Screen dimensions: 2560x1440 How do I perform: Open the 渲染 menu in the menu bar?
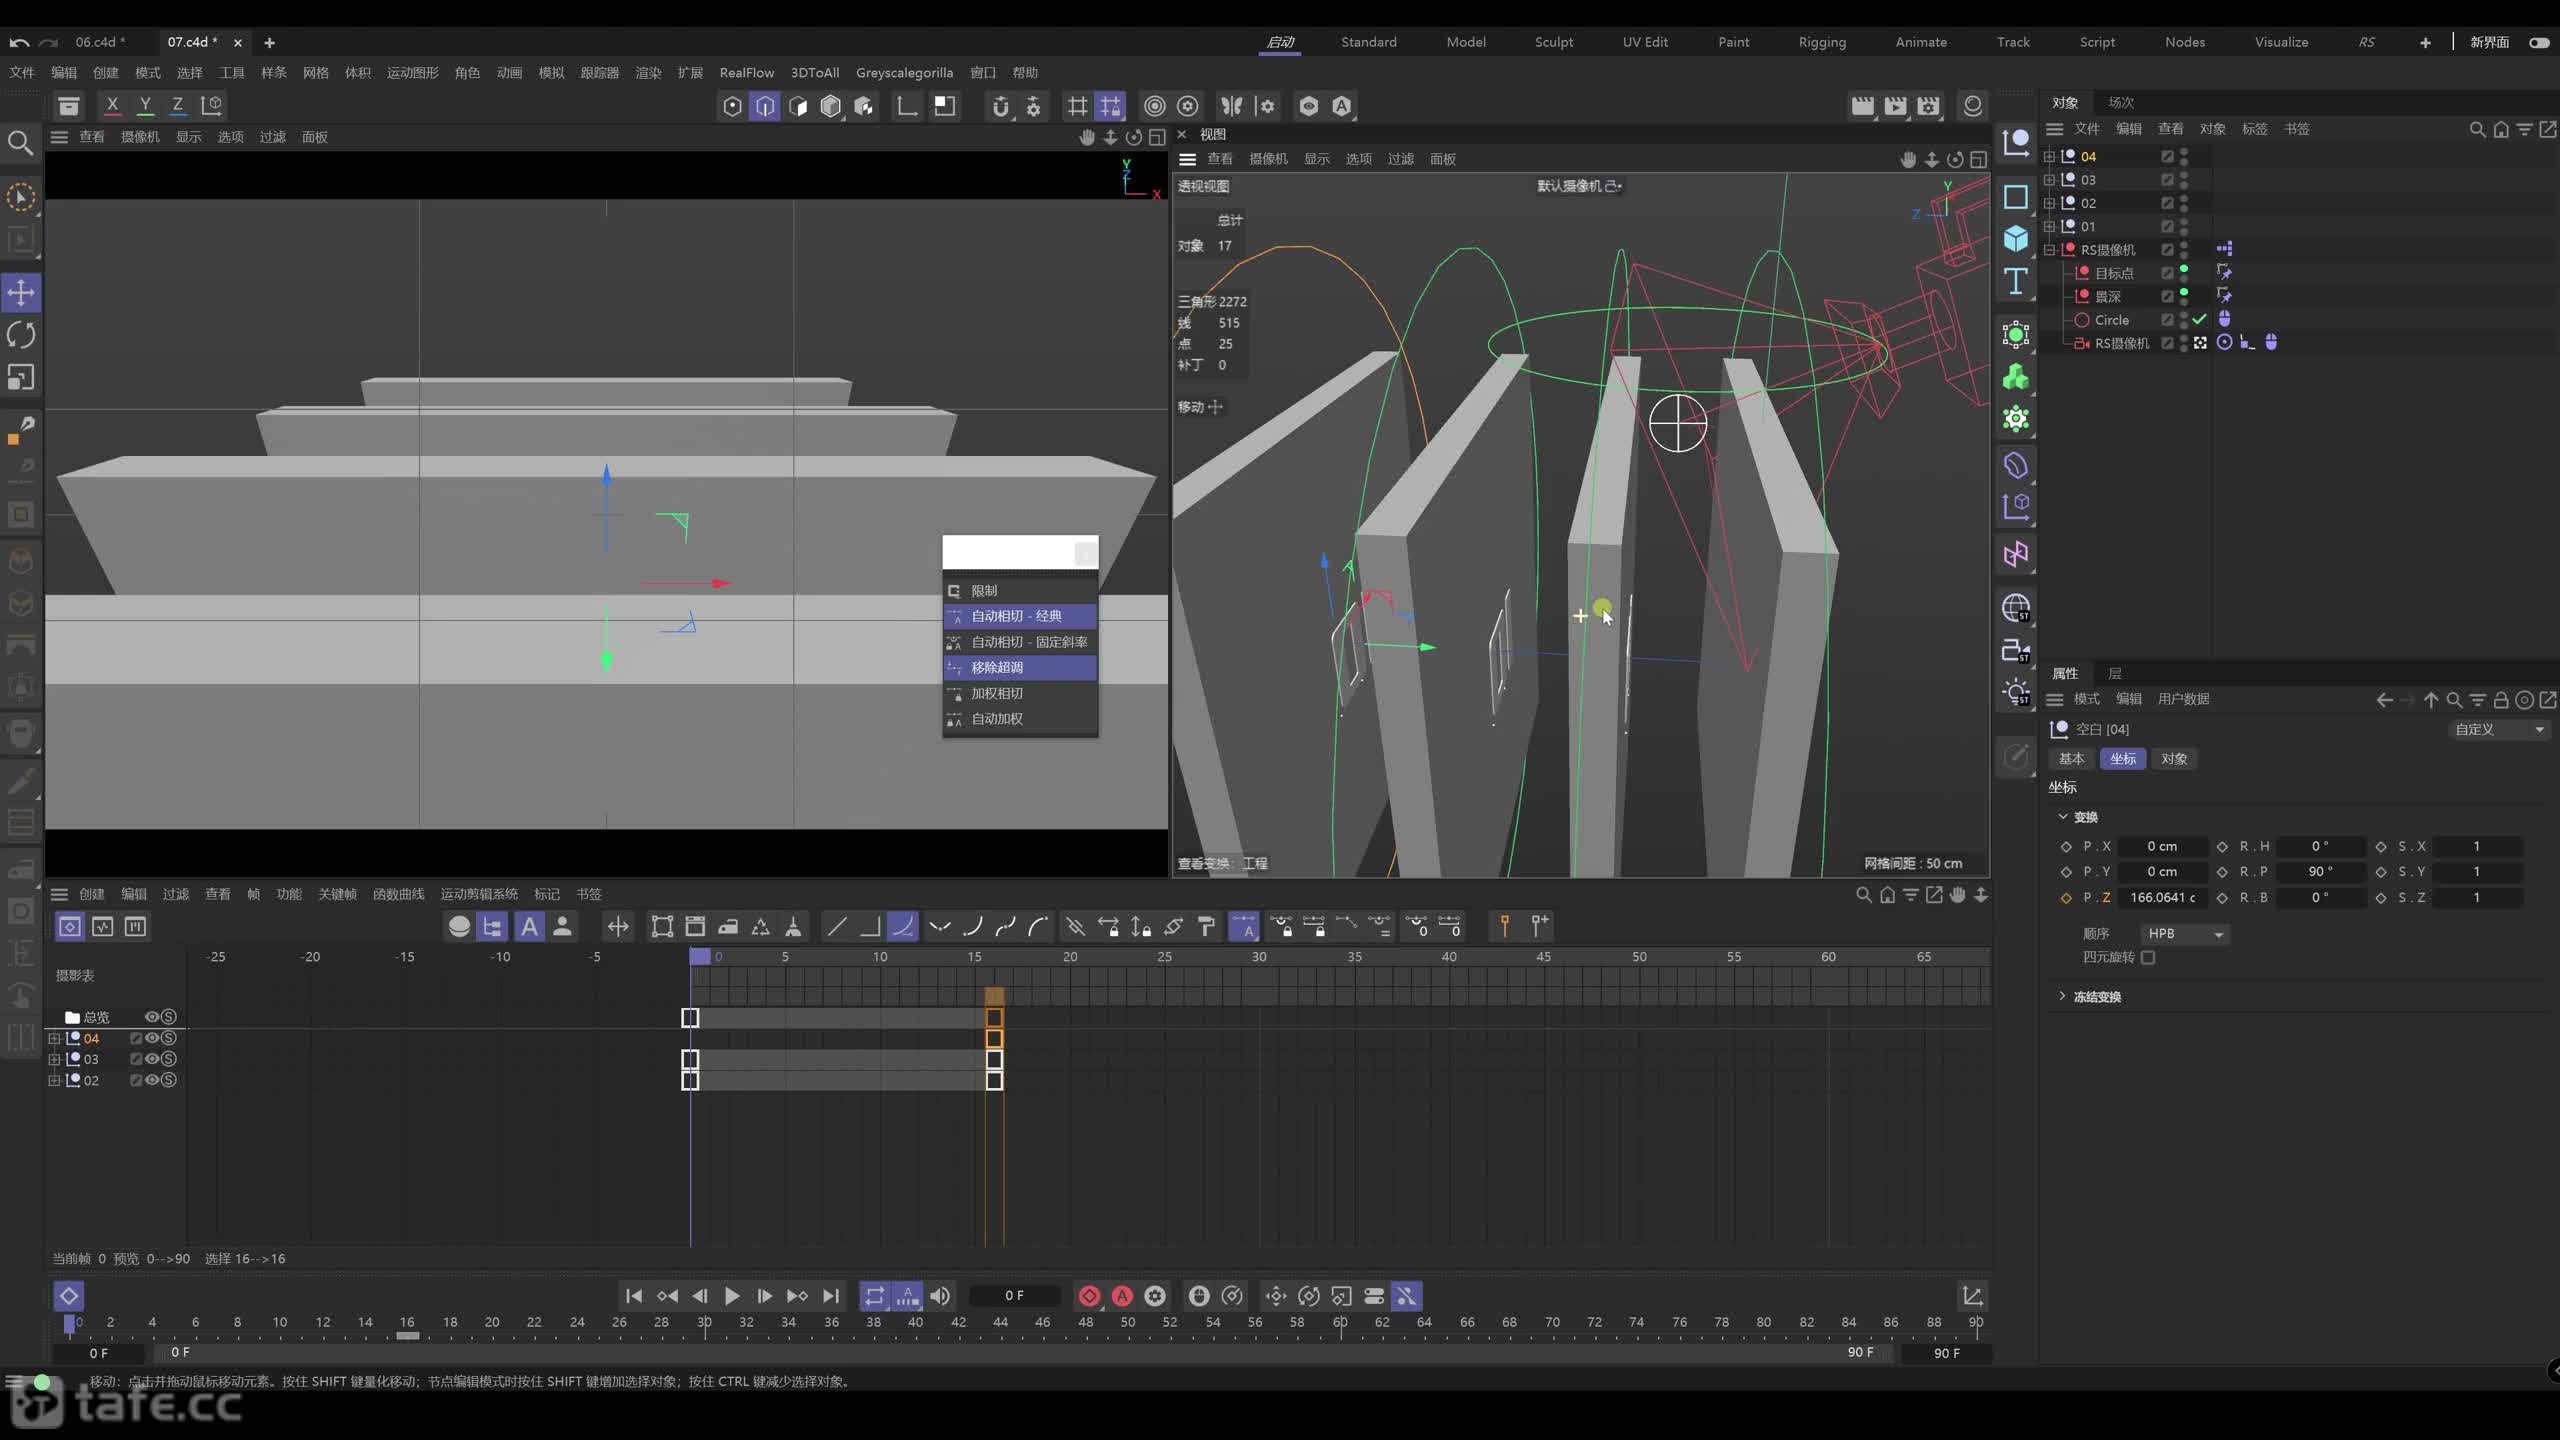point(648,73)
